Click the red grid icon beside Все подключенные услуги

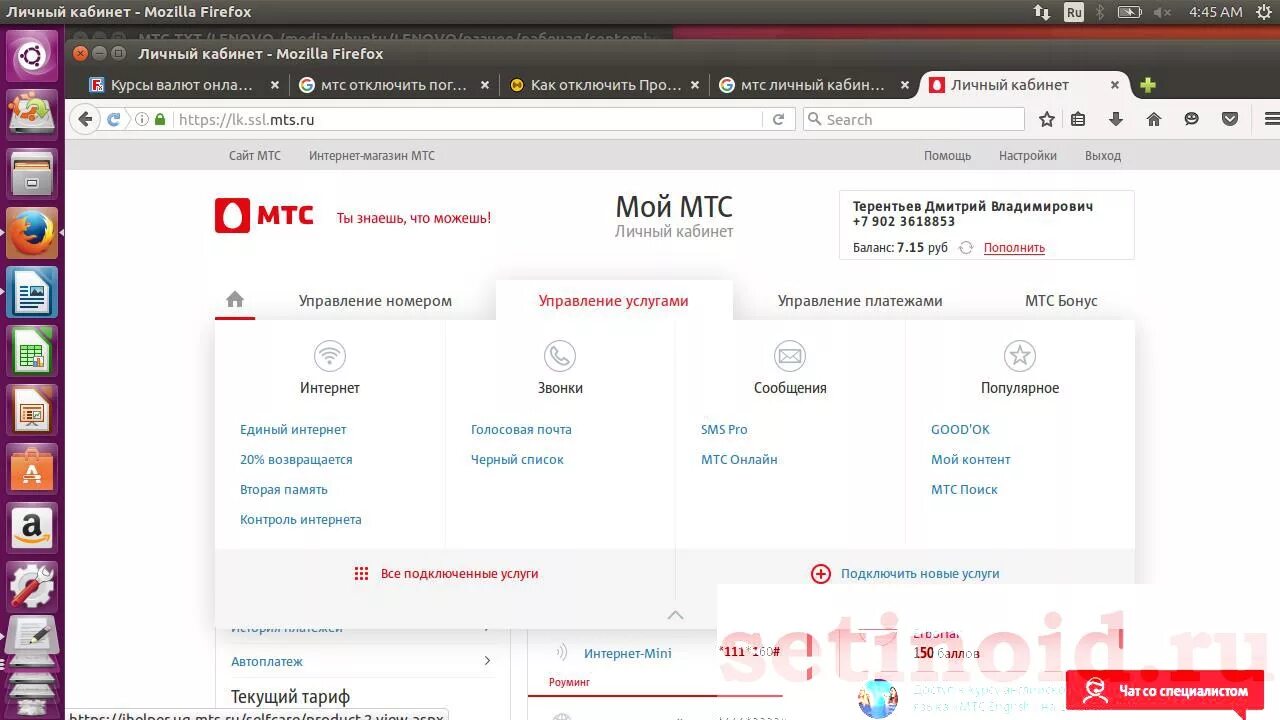click(362, 574)
